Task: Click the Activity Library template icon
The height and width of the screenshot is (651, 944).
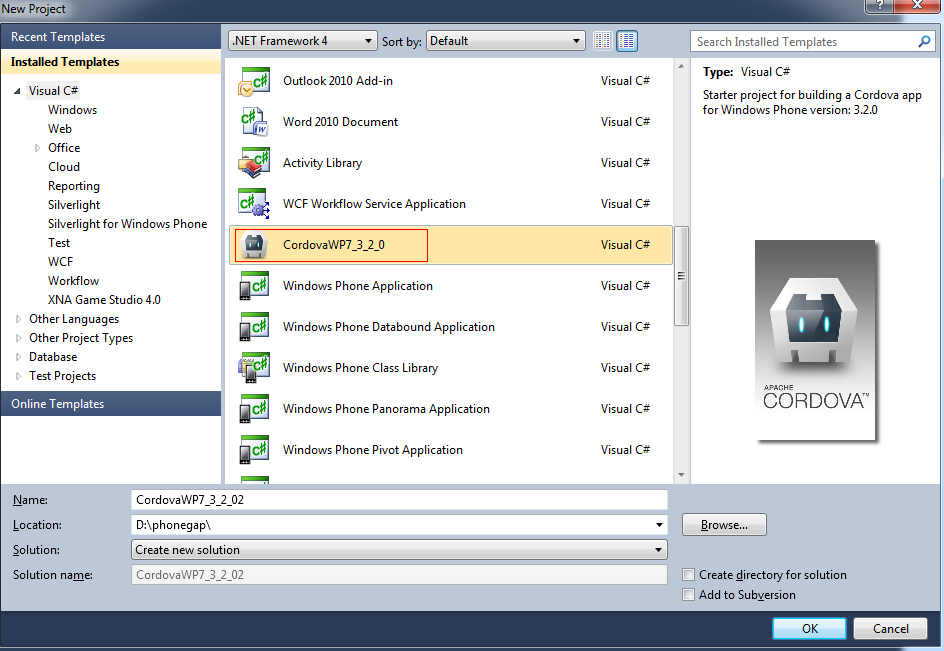Action: click(253, 163)
